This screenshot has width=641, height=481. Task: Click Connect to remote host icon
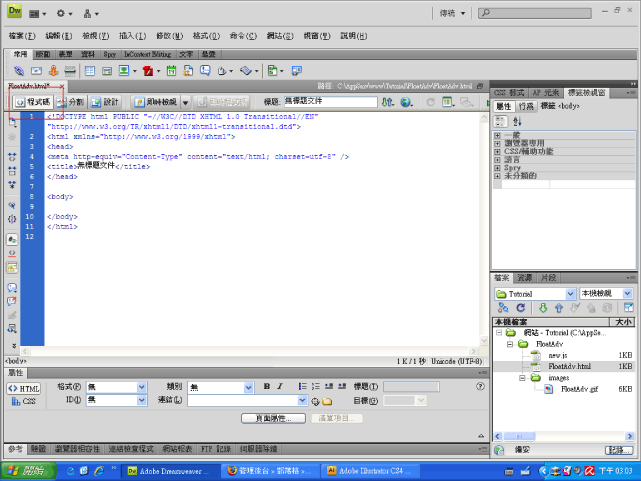(503, 308)
